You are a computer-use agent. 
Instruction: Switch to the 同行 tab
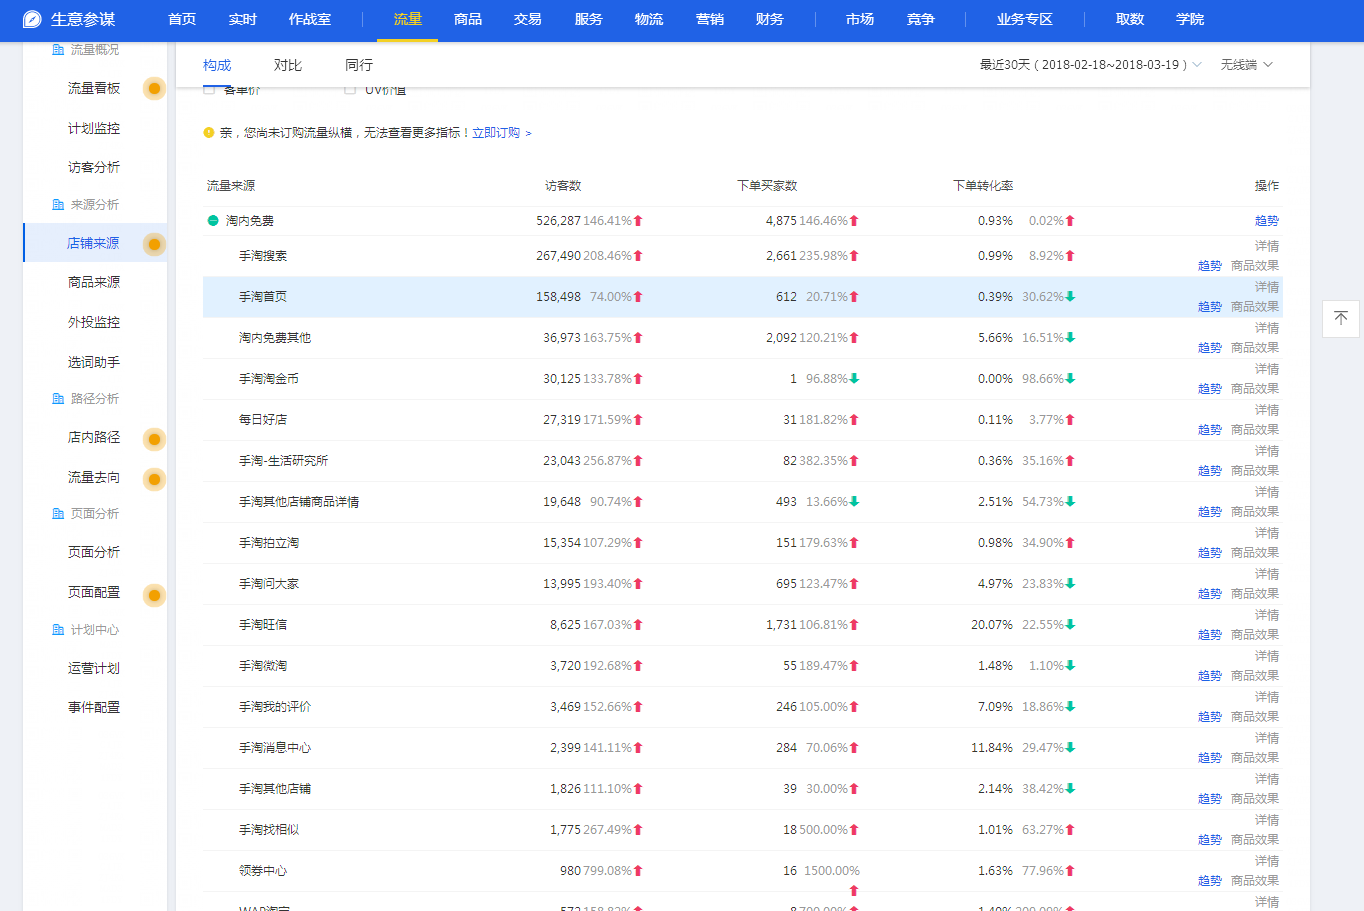[359, 65]
